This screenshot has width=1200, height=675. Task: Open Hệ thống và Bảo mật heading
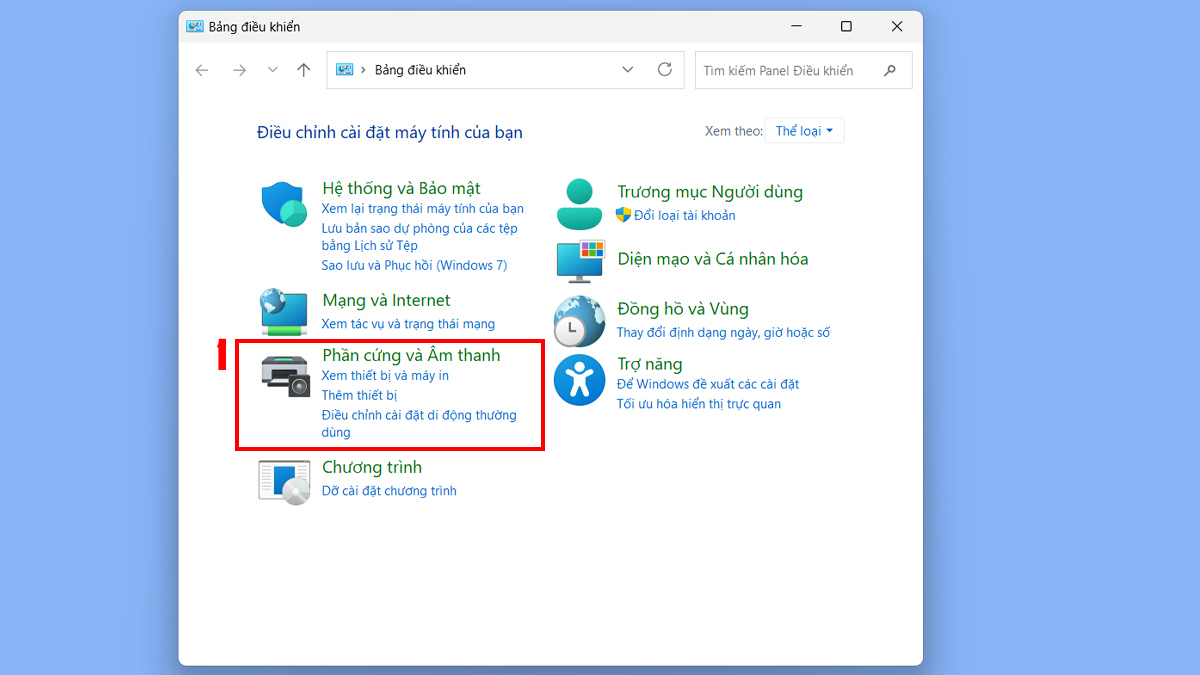401,188
